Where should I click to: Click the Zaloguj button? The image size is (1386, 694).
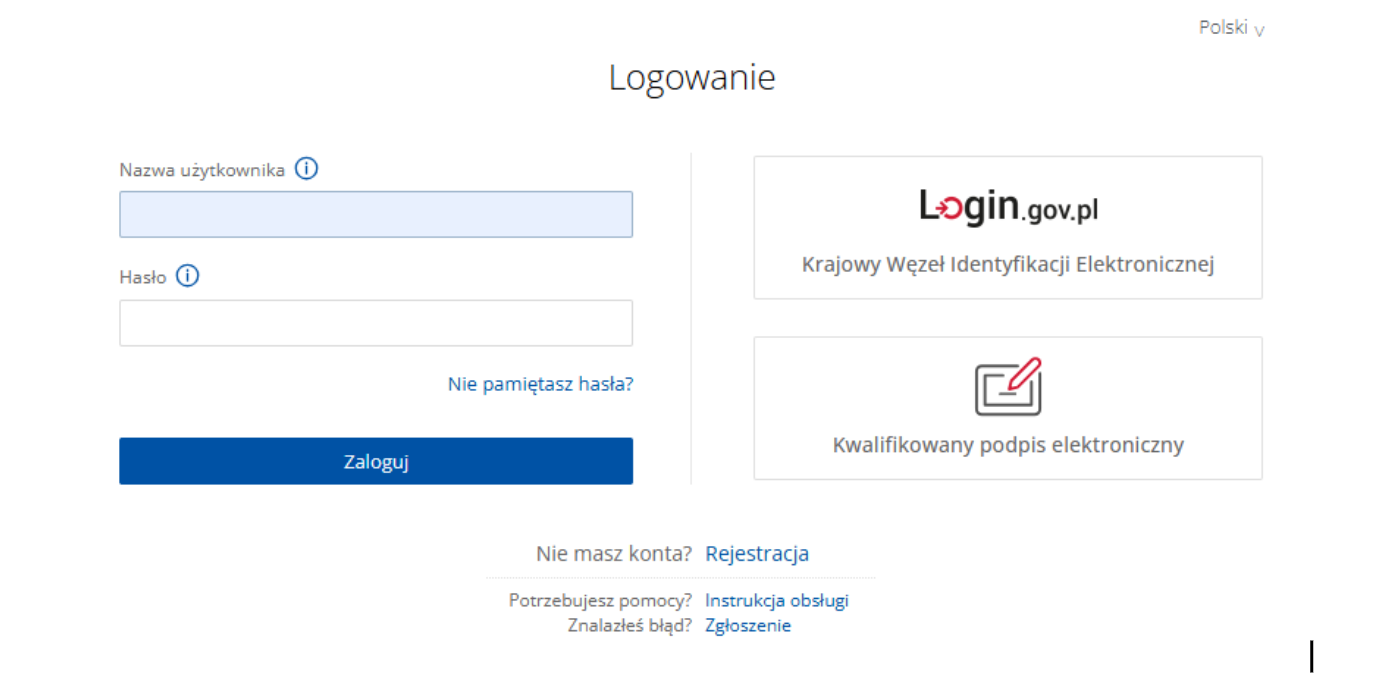coord(376,461)
